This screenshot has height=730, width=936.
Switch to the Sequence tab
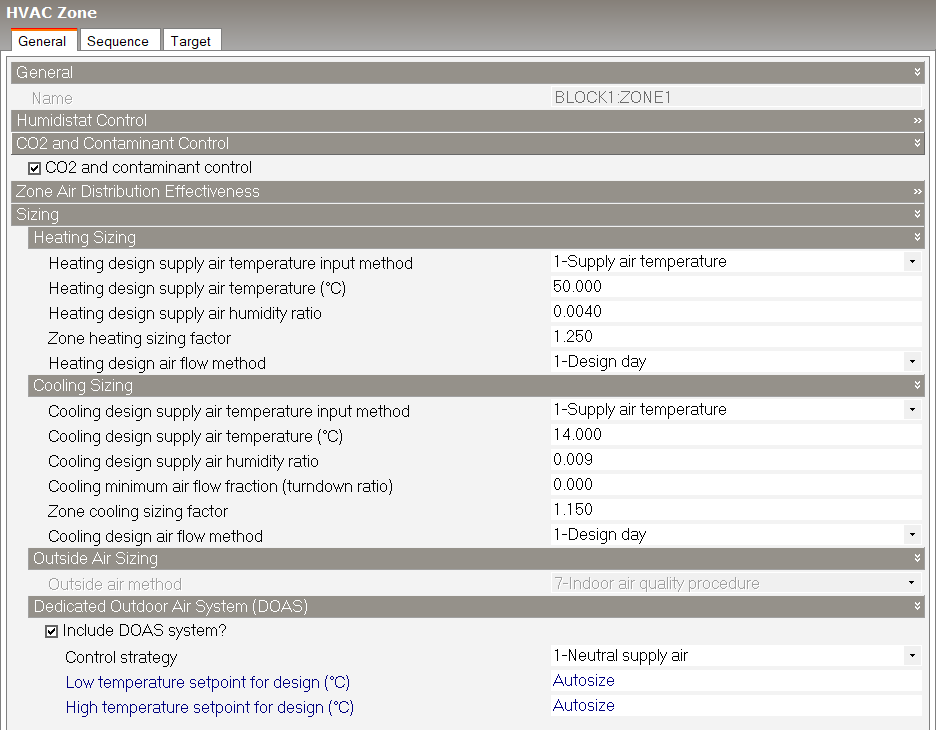117,41
